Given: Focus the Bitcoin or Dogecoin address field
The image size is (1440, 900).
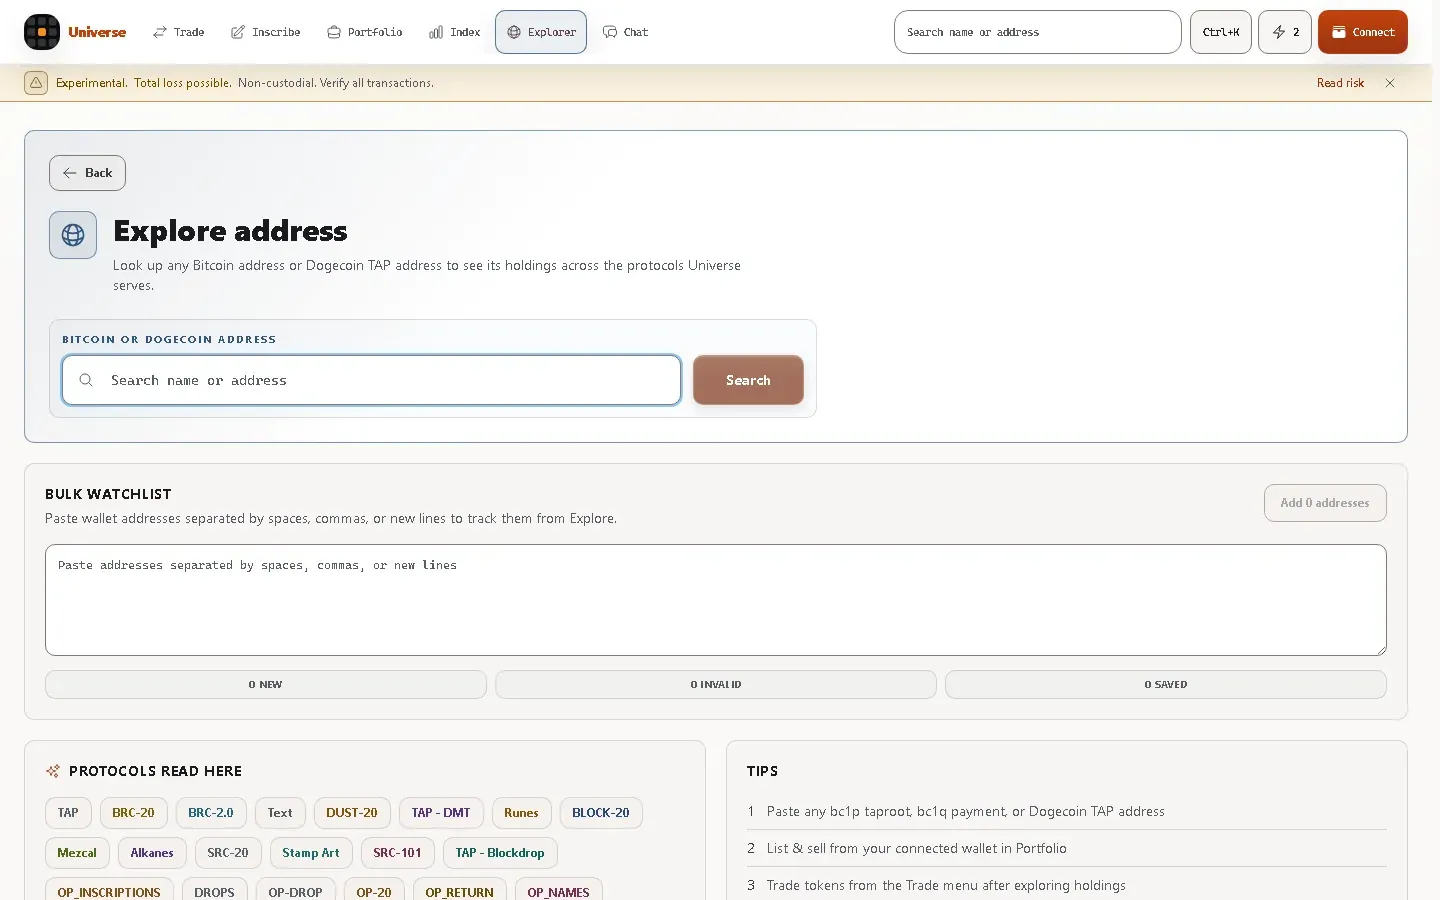Looking at the screenshot, I should click(371, 380).
